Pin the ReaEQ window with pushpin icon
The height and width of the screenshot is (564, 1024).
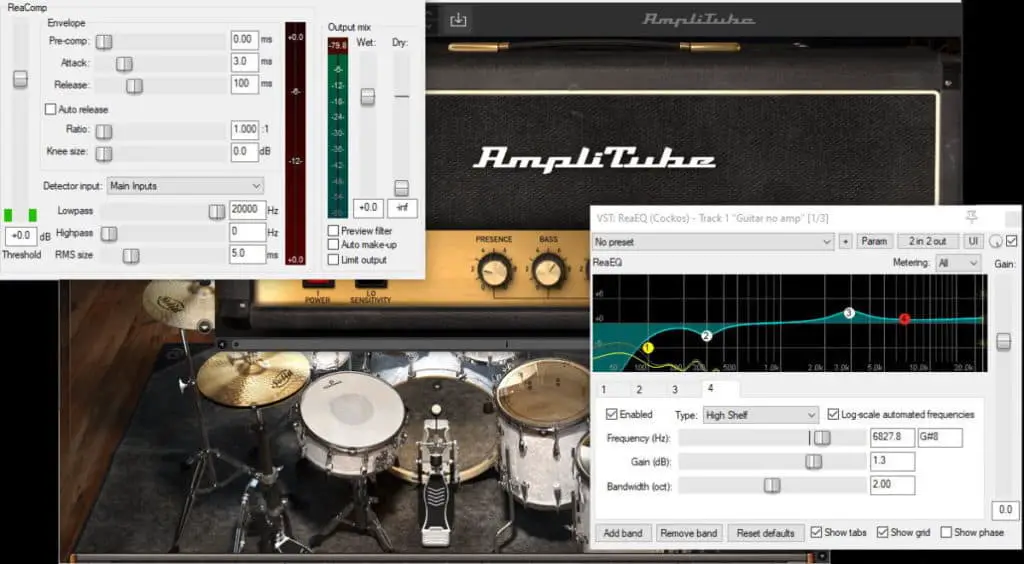[972, 217]
